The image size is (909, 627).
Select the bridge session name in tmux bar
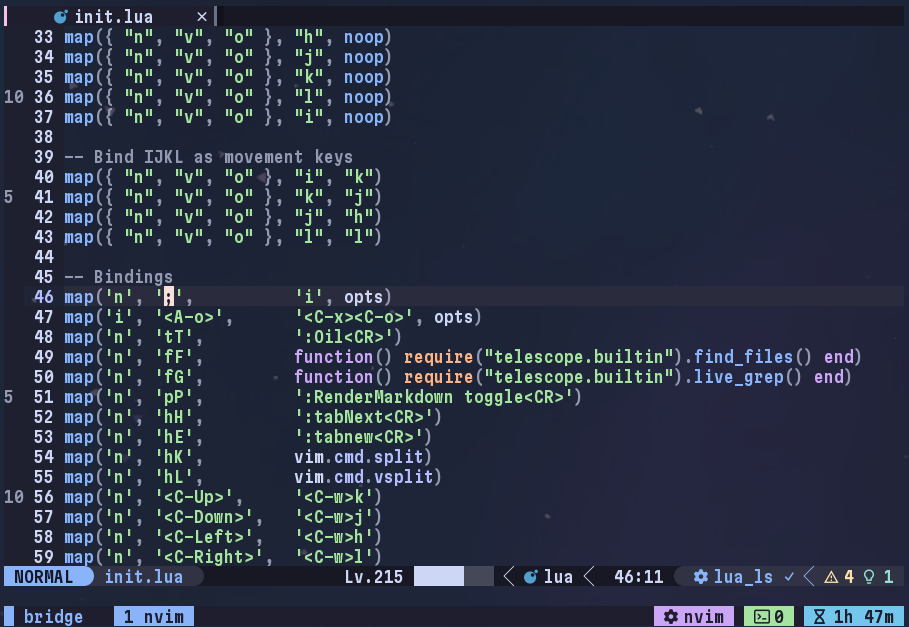click(x=53, y=617)
